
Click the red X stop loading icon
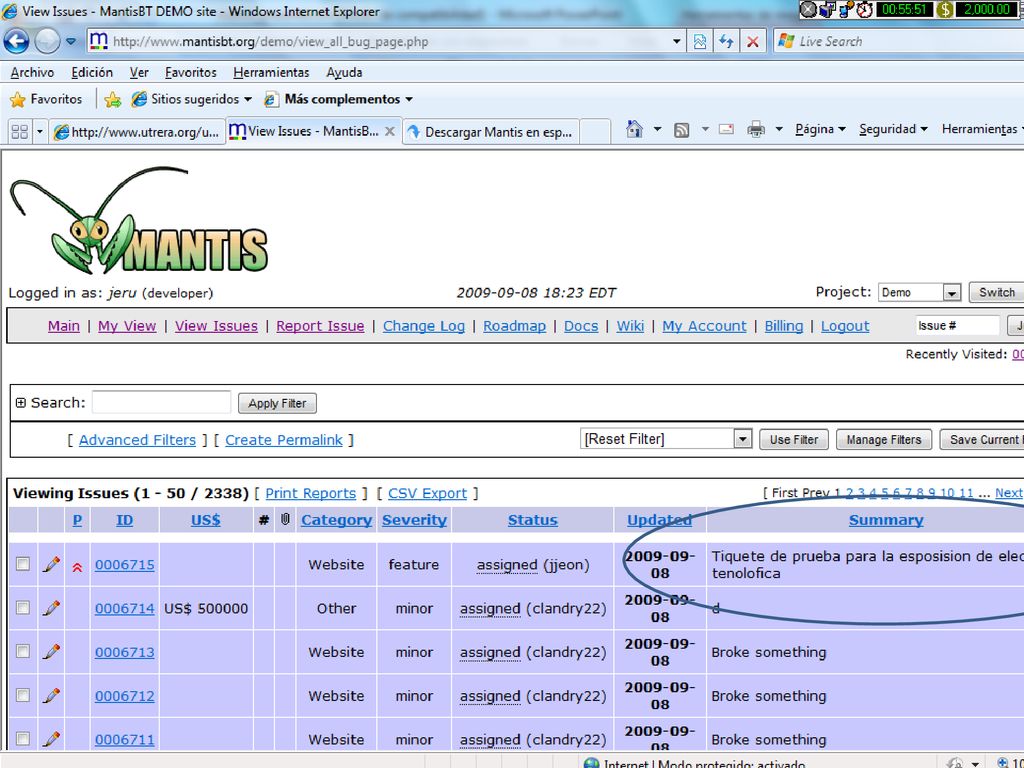(x=752, y=42)
